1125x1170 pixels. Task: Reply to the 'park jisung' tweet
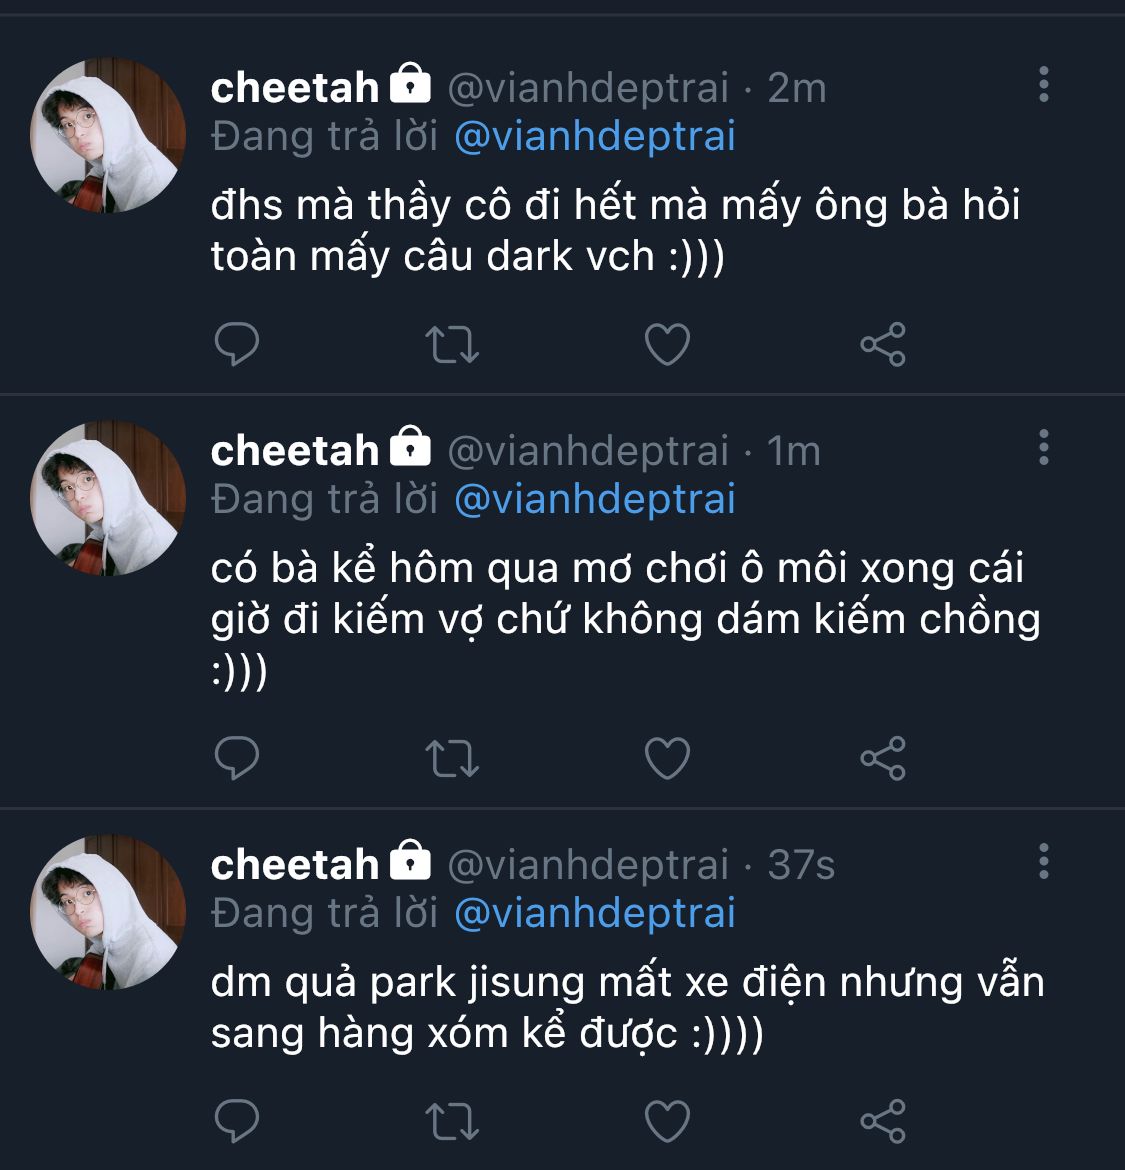tap(237, 1121)
